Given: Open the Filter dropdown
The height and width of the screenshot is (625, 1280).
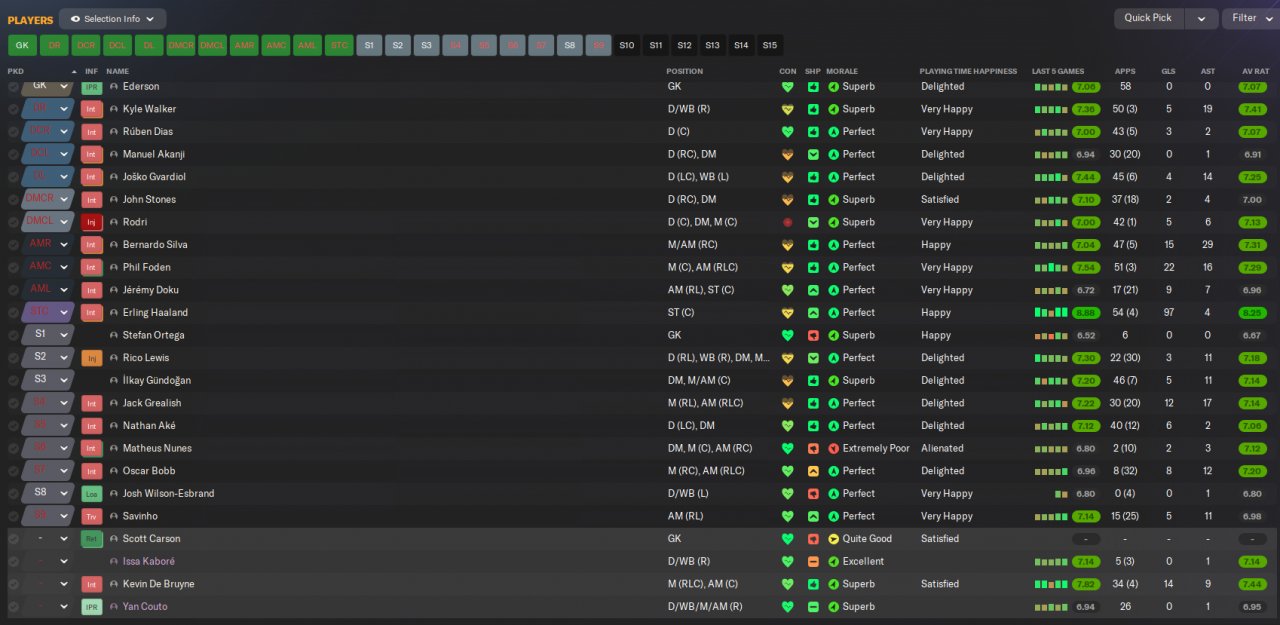Looking at the screenshot, I should click(1250, 18).
